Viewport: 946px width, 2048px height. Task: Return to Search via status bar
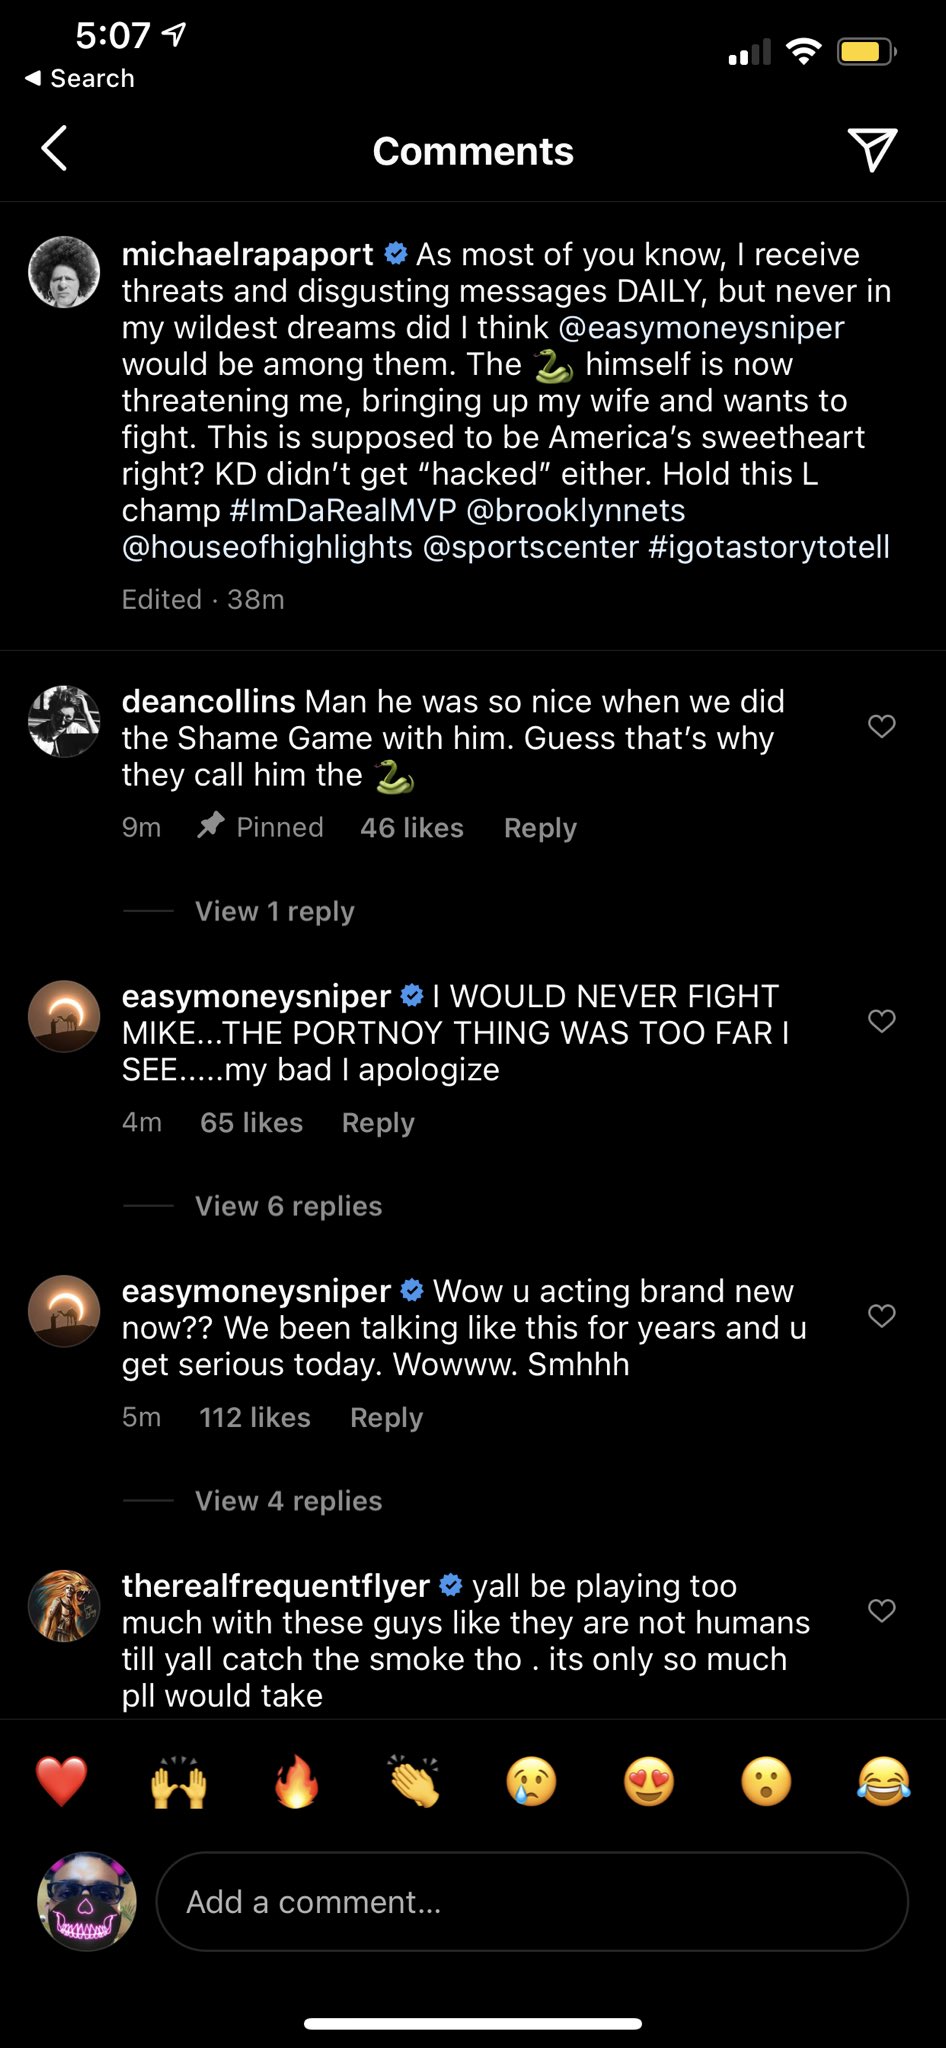click(x=80, y=78)
